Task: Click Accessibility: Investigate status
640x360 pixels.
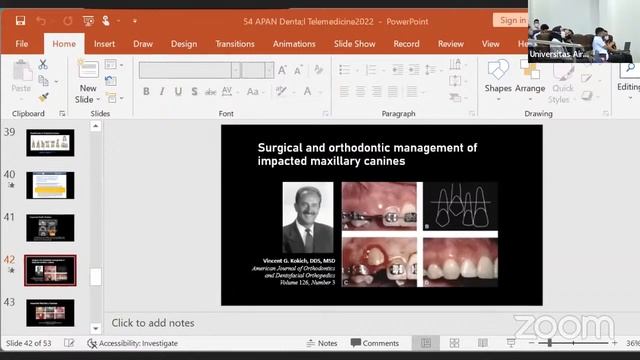Action: (133, 343)
